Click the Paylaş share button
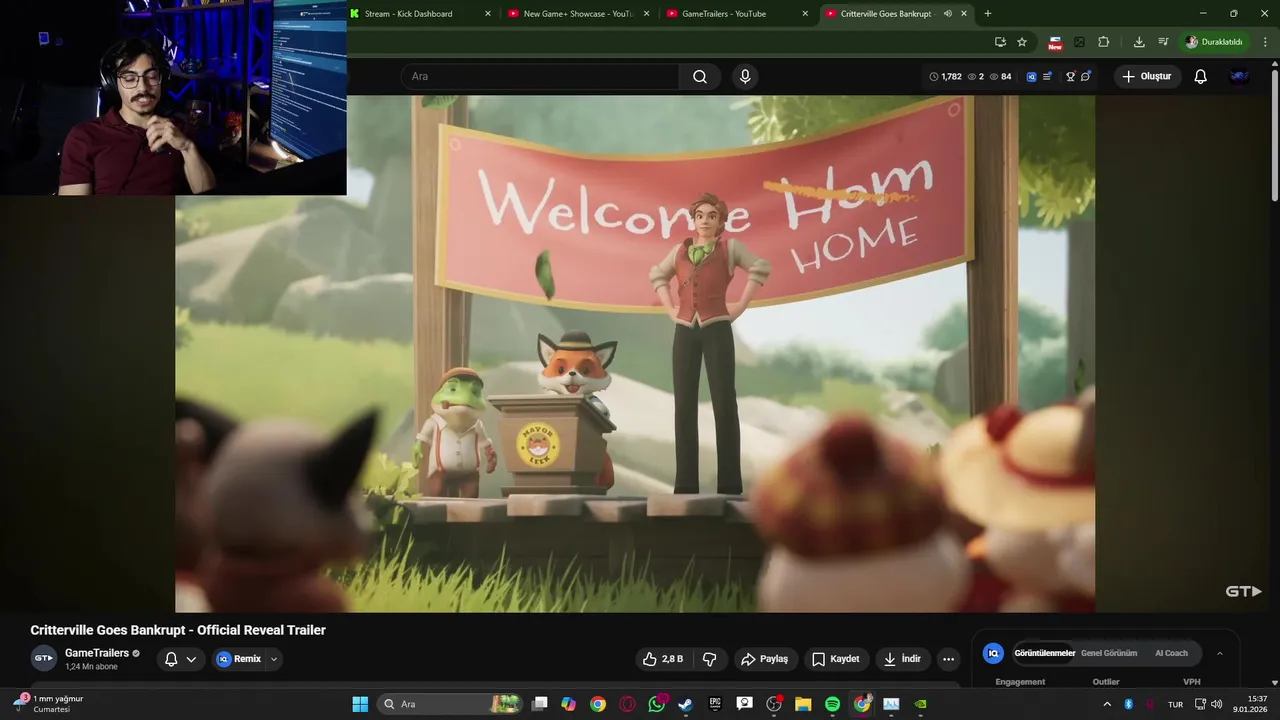This screenshot has height=720, width=1280. pyautogui.click(x=764, y=659)
